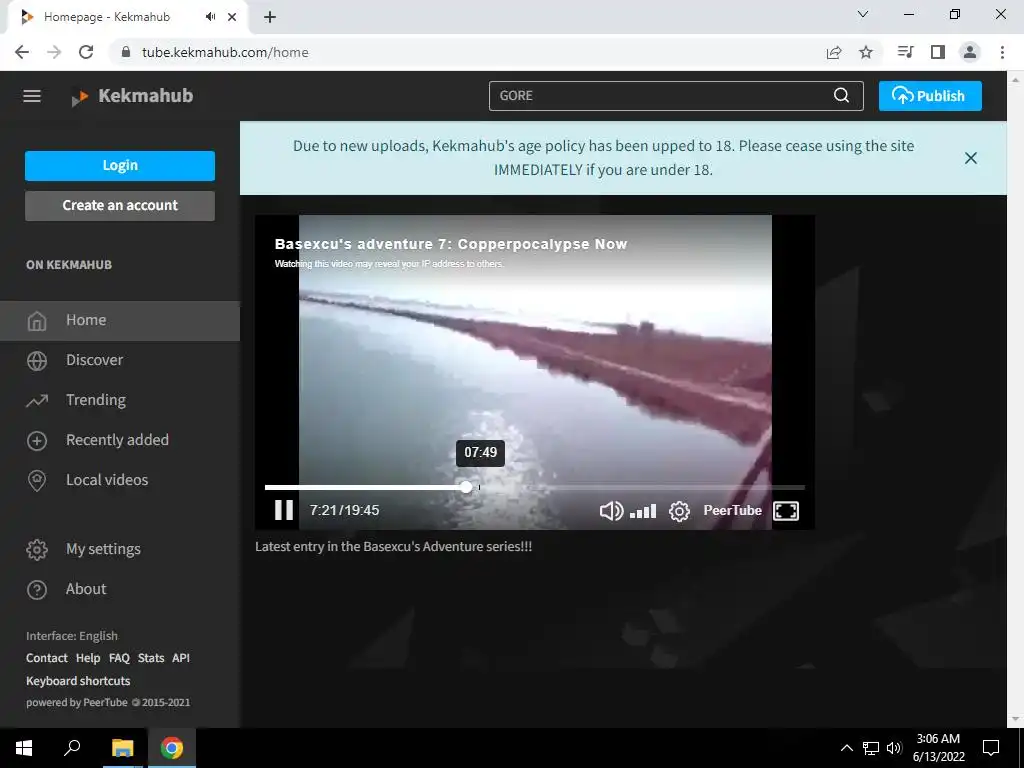Open the Stats footer link
The width and height of the screenshot is (1024, 768).
[x=151, y=658]
